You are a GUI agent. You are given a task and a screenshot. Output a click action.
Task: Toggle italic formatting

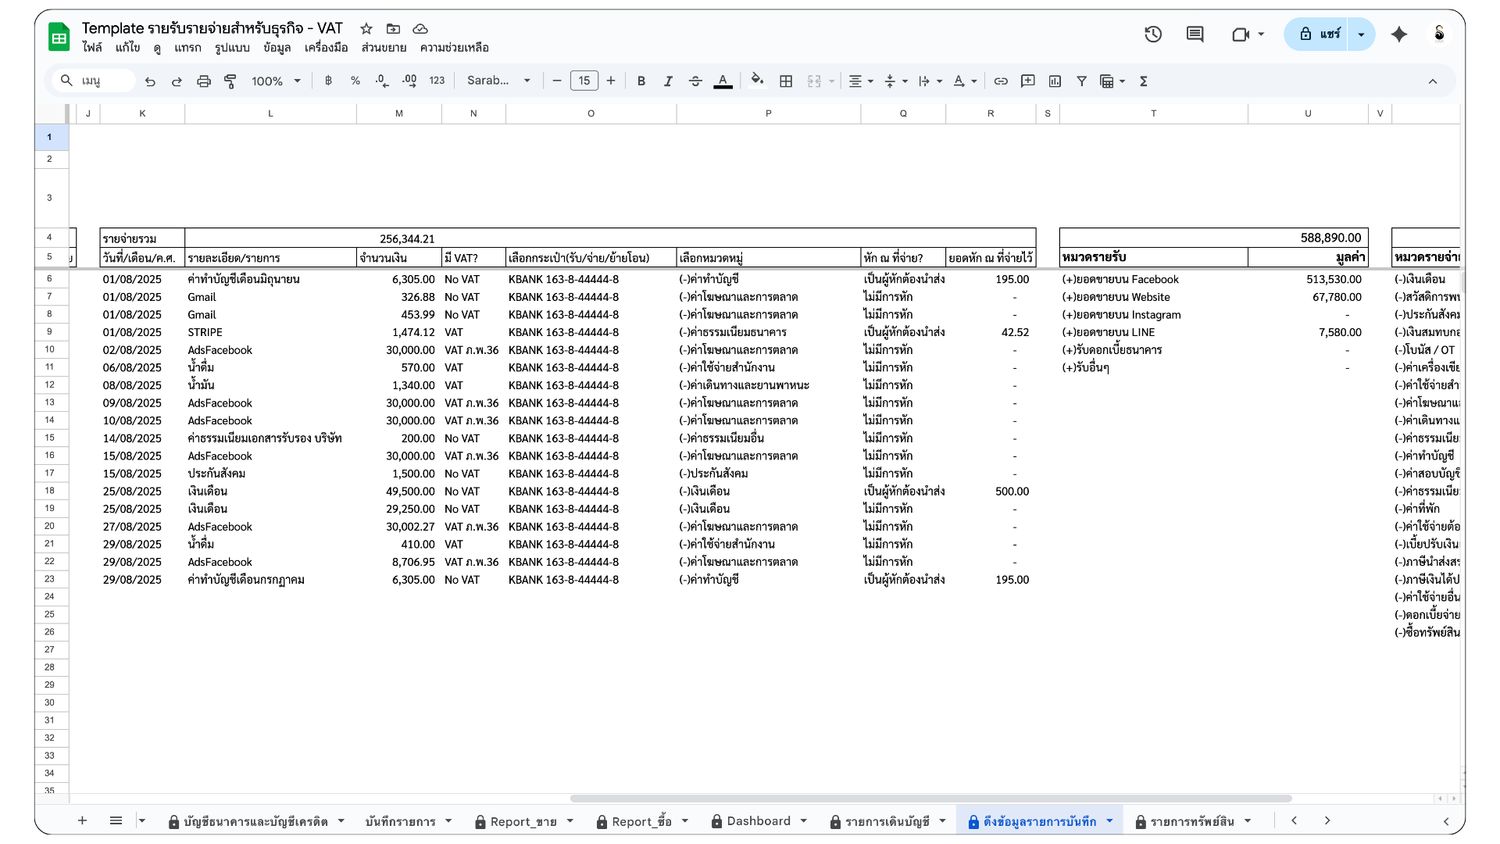click(x=668, y=81)
